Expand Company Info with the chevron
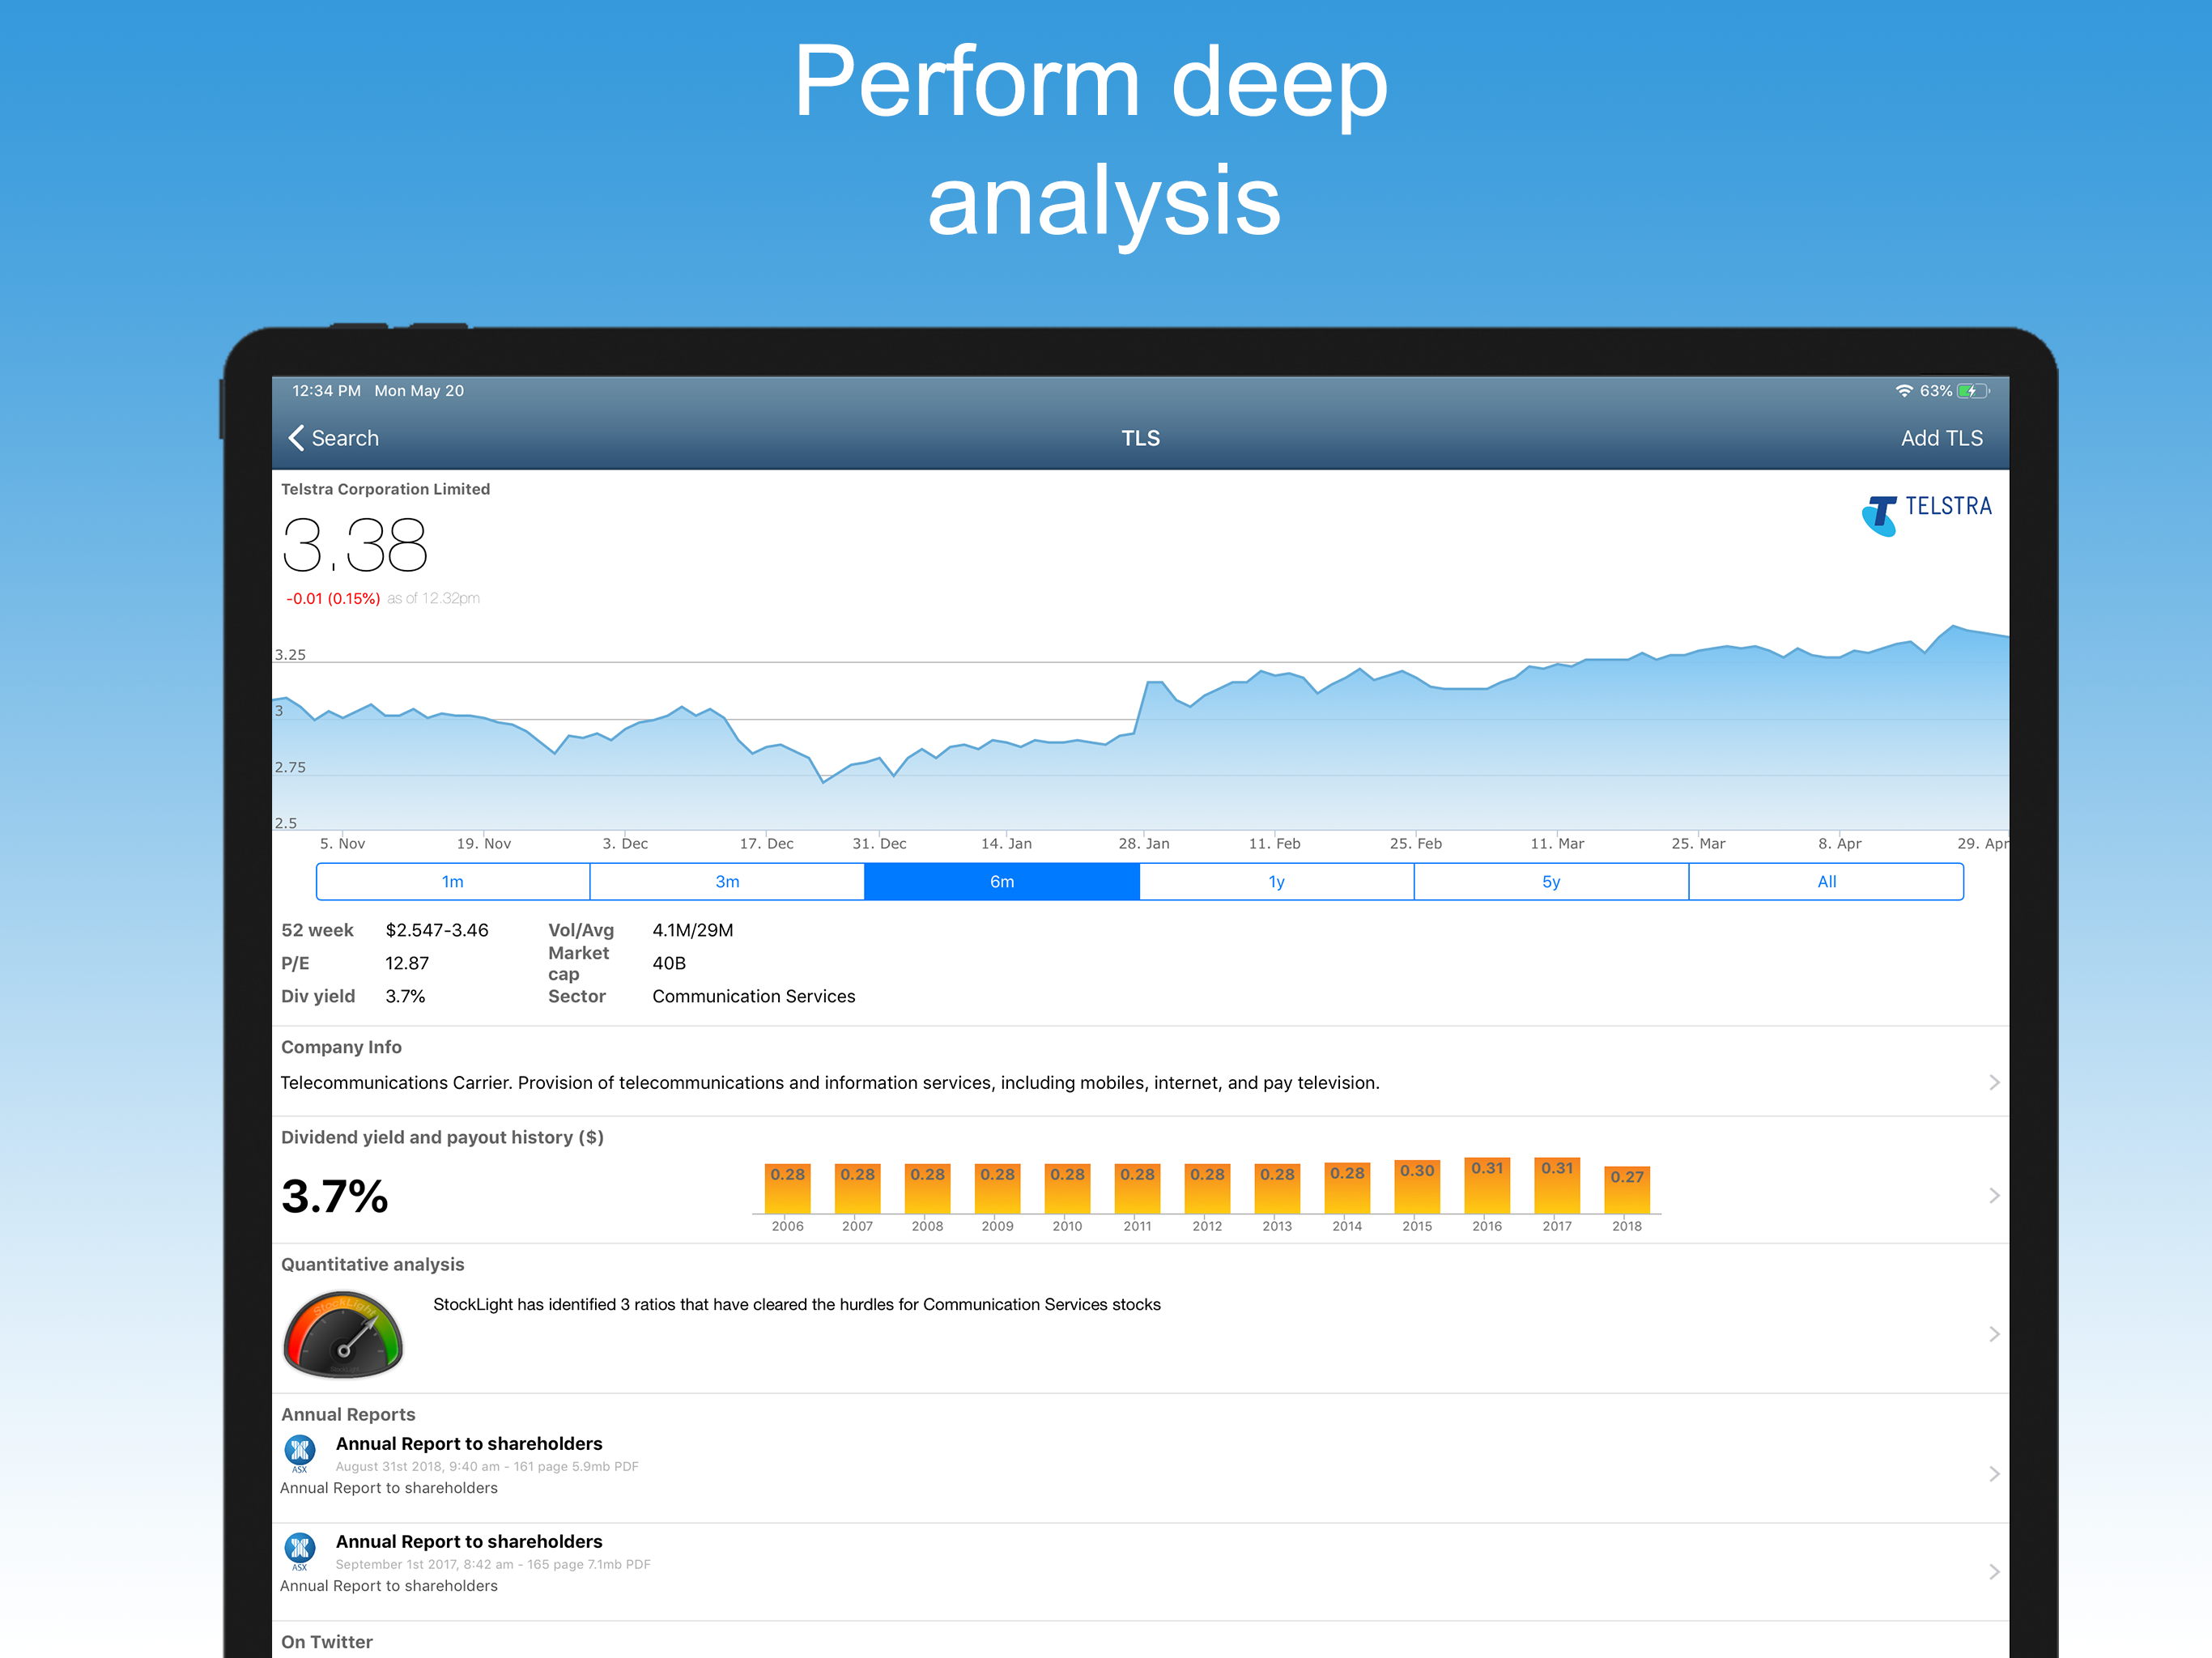Viewport: 2212px width, 1658px height. coord(1994,1082)
